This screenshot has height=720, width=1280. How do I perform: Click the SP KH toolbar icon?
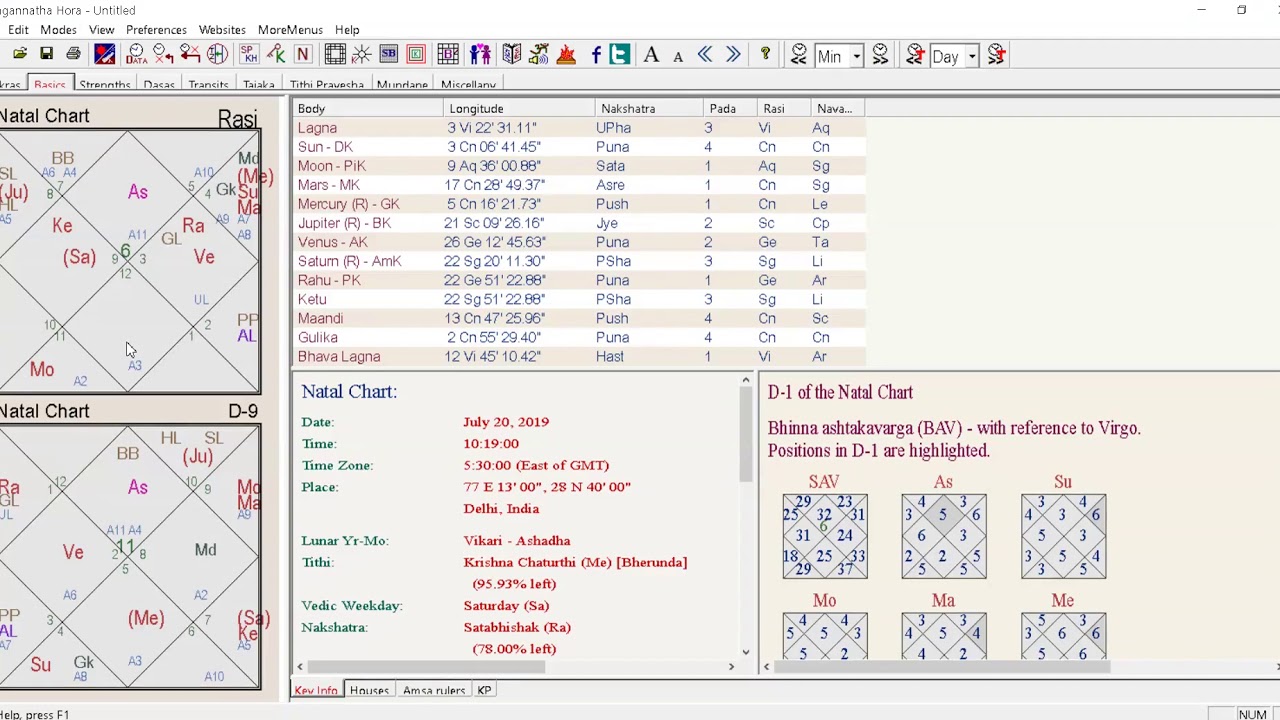click(x=248, y=55)
